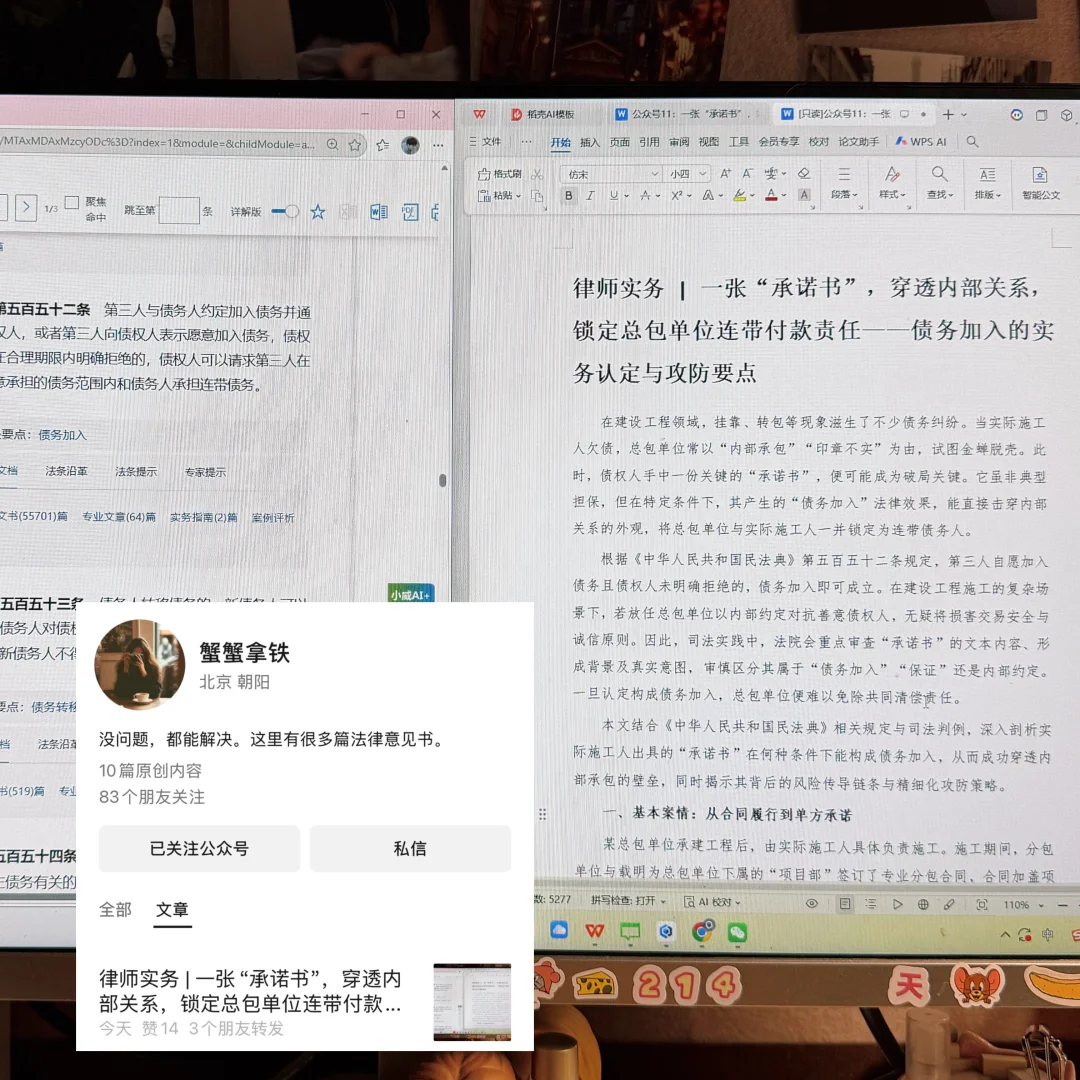Decrease font size with the A- icon
Image resolution: width=1080 pixels, height=1080 pixels.
tap(747, 174)
